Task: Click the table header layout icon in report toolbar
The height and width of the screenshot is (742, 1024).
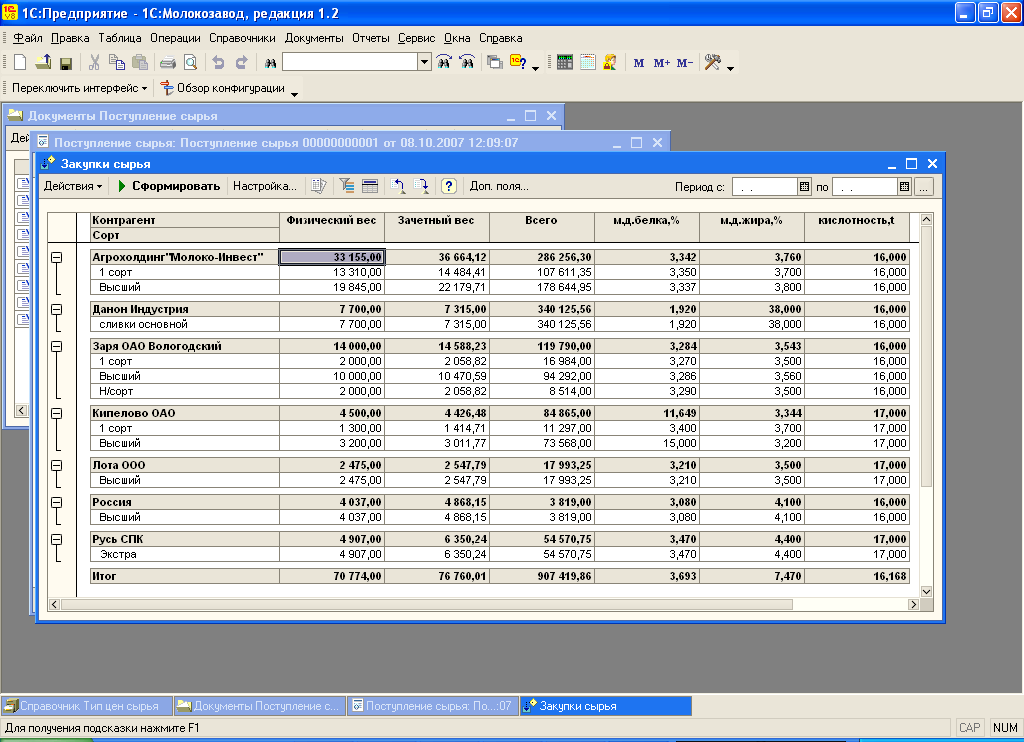Action: [370, 186]
